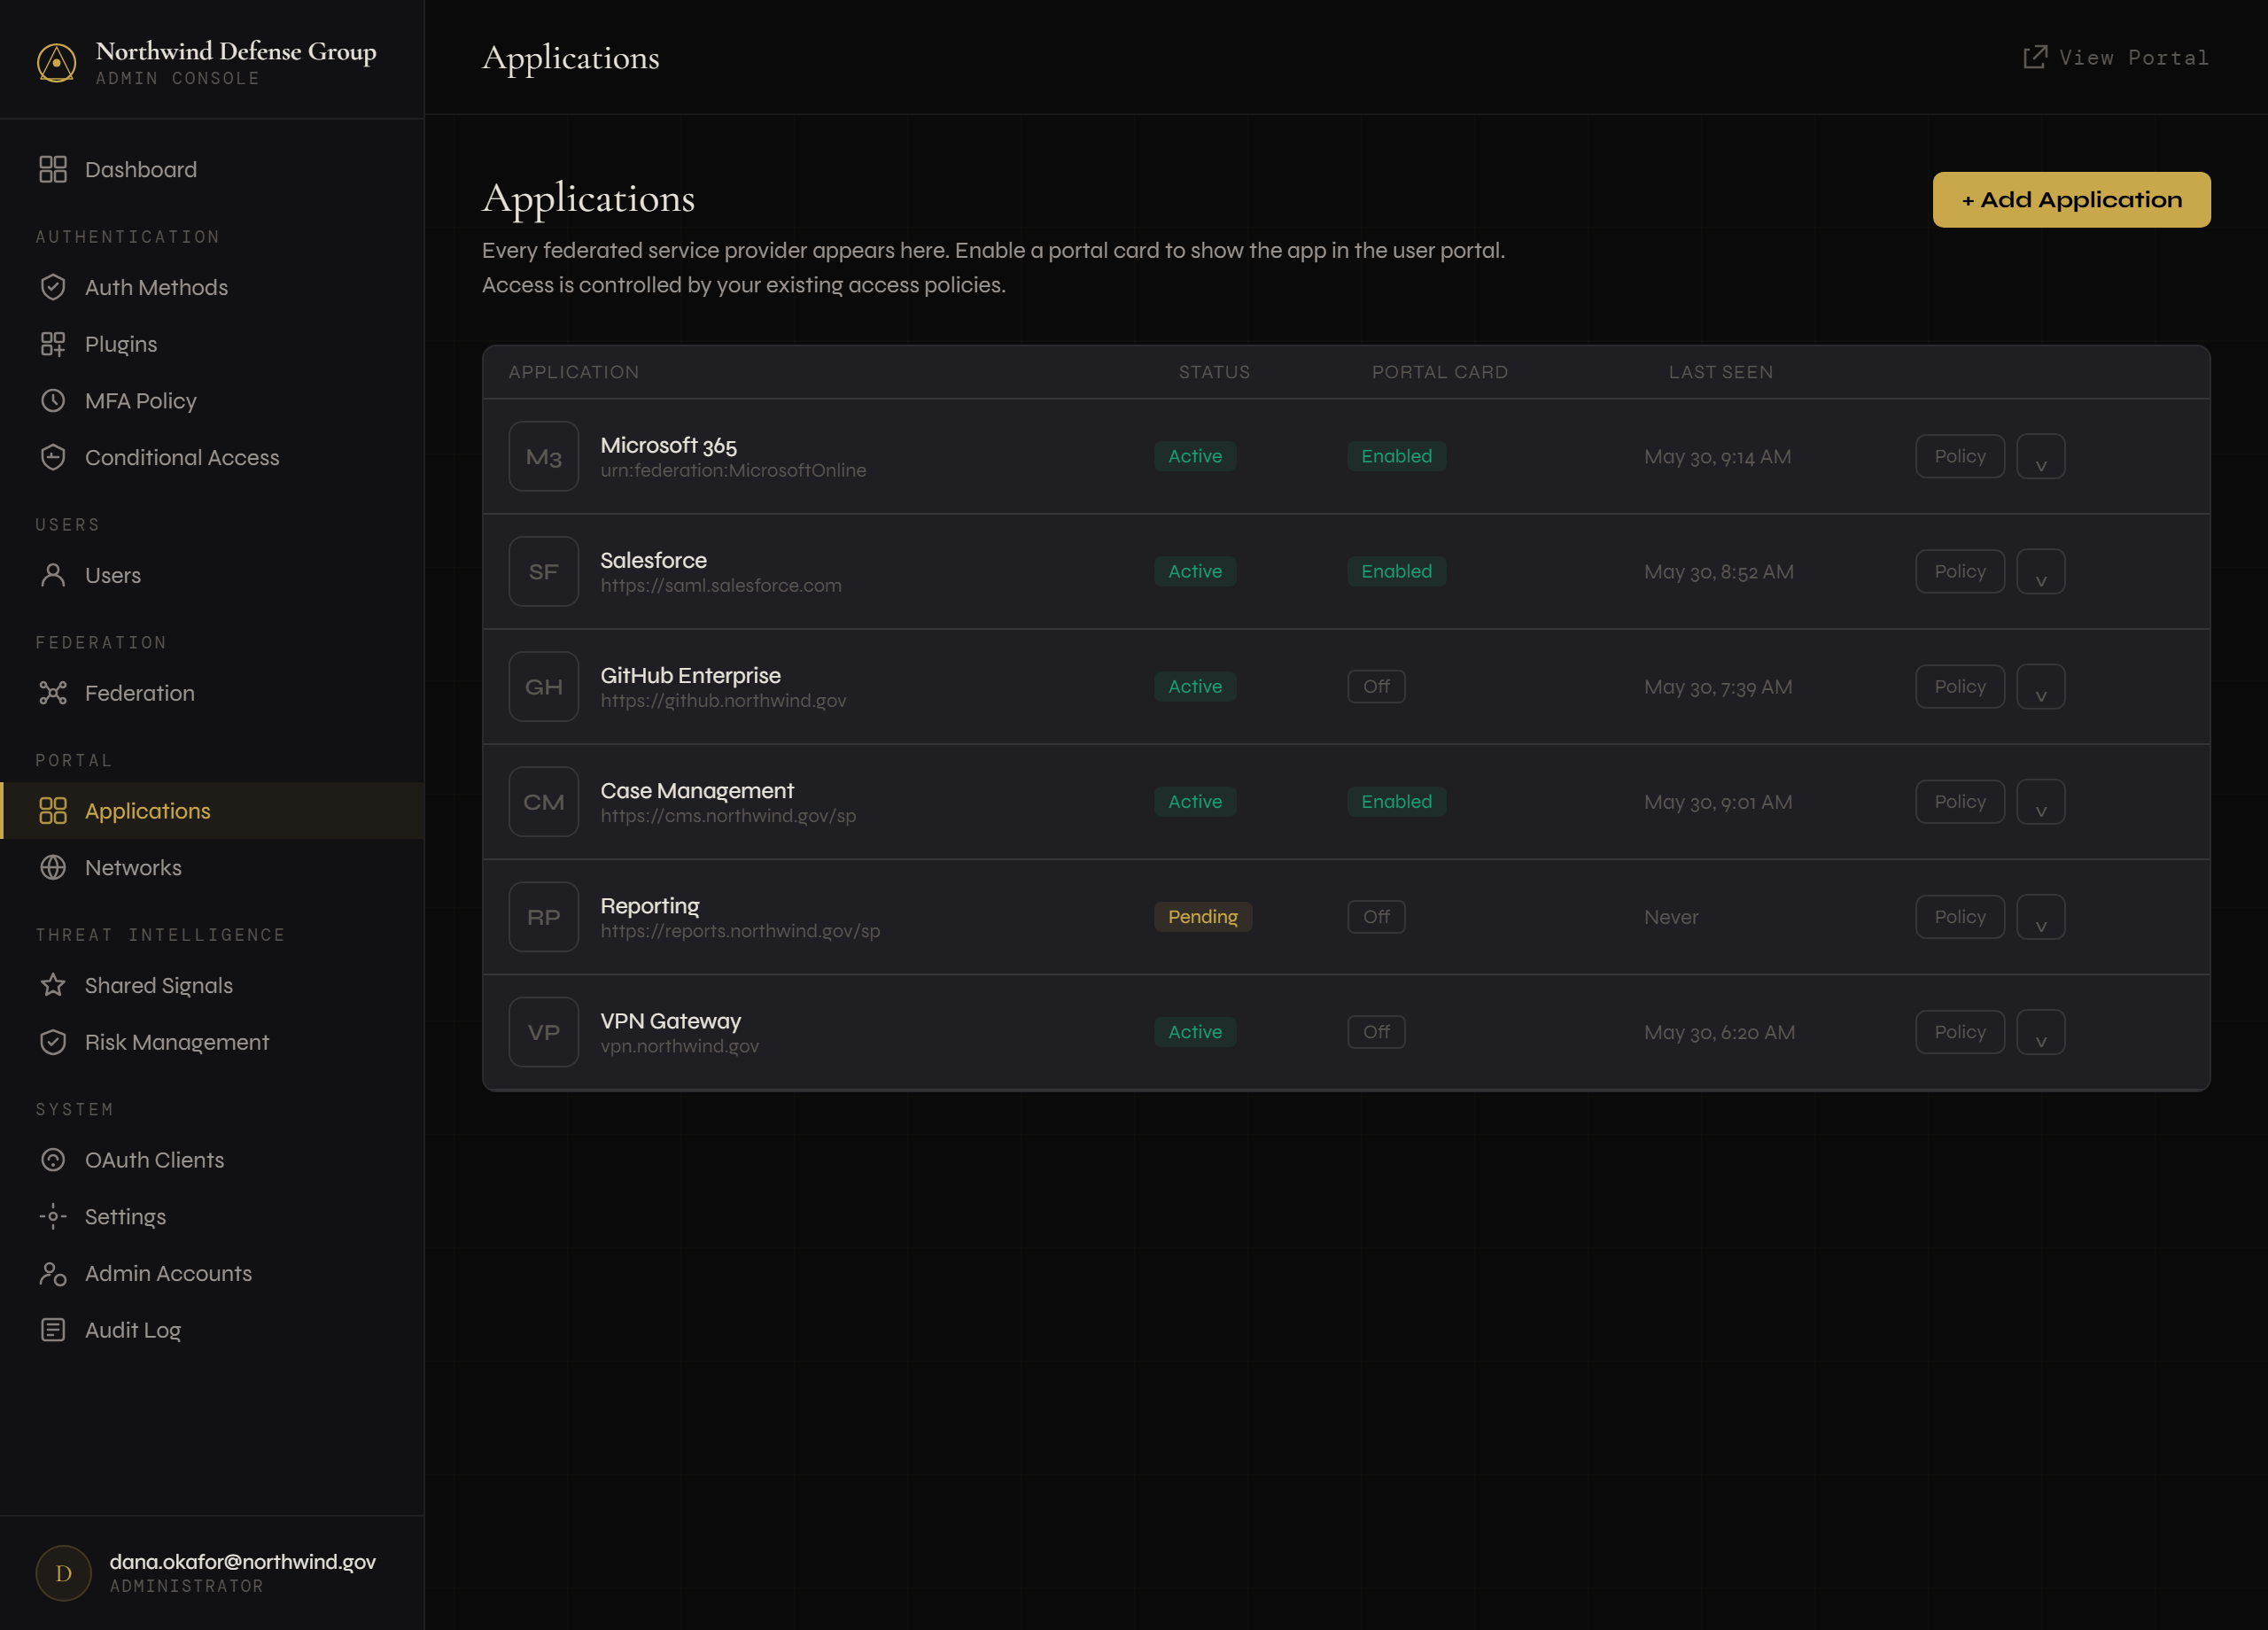Select Networks in the sidebar
Image resolution: width=2268 pixels, height=1630 pixels.
212,868
